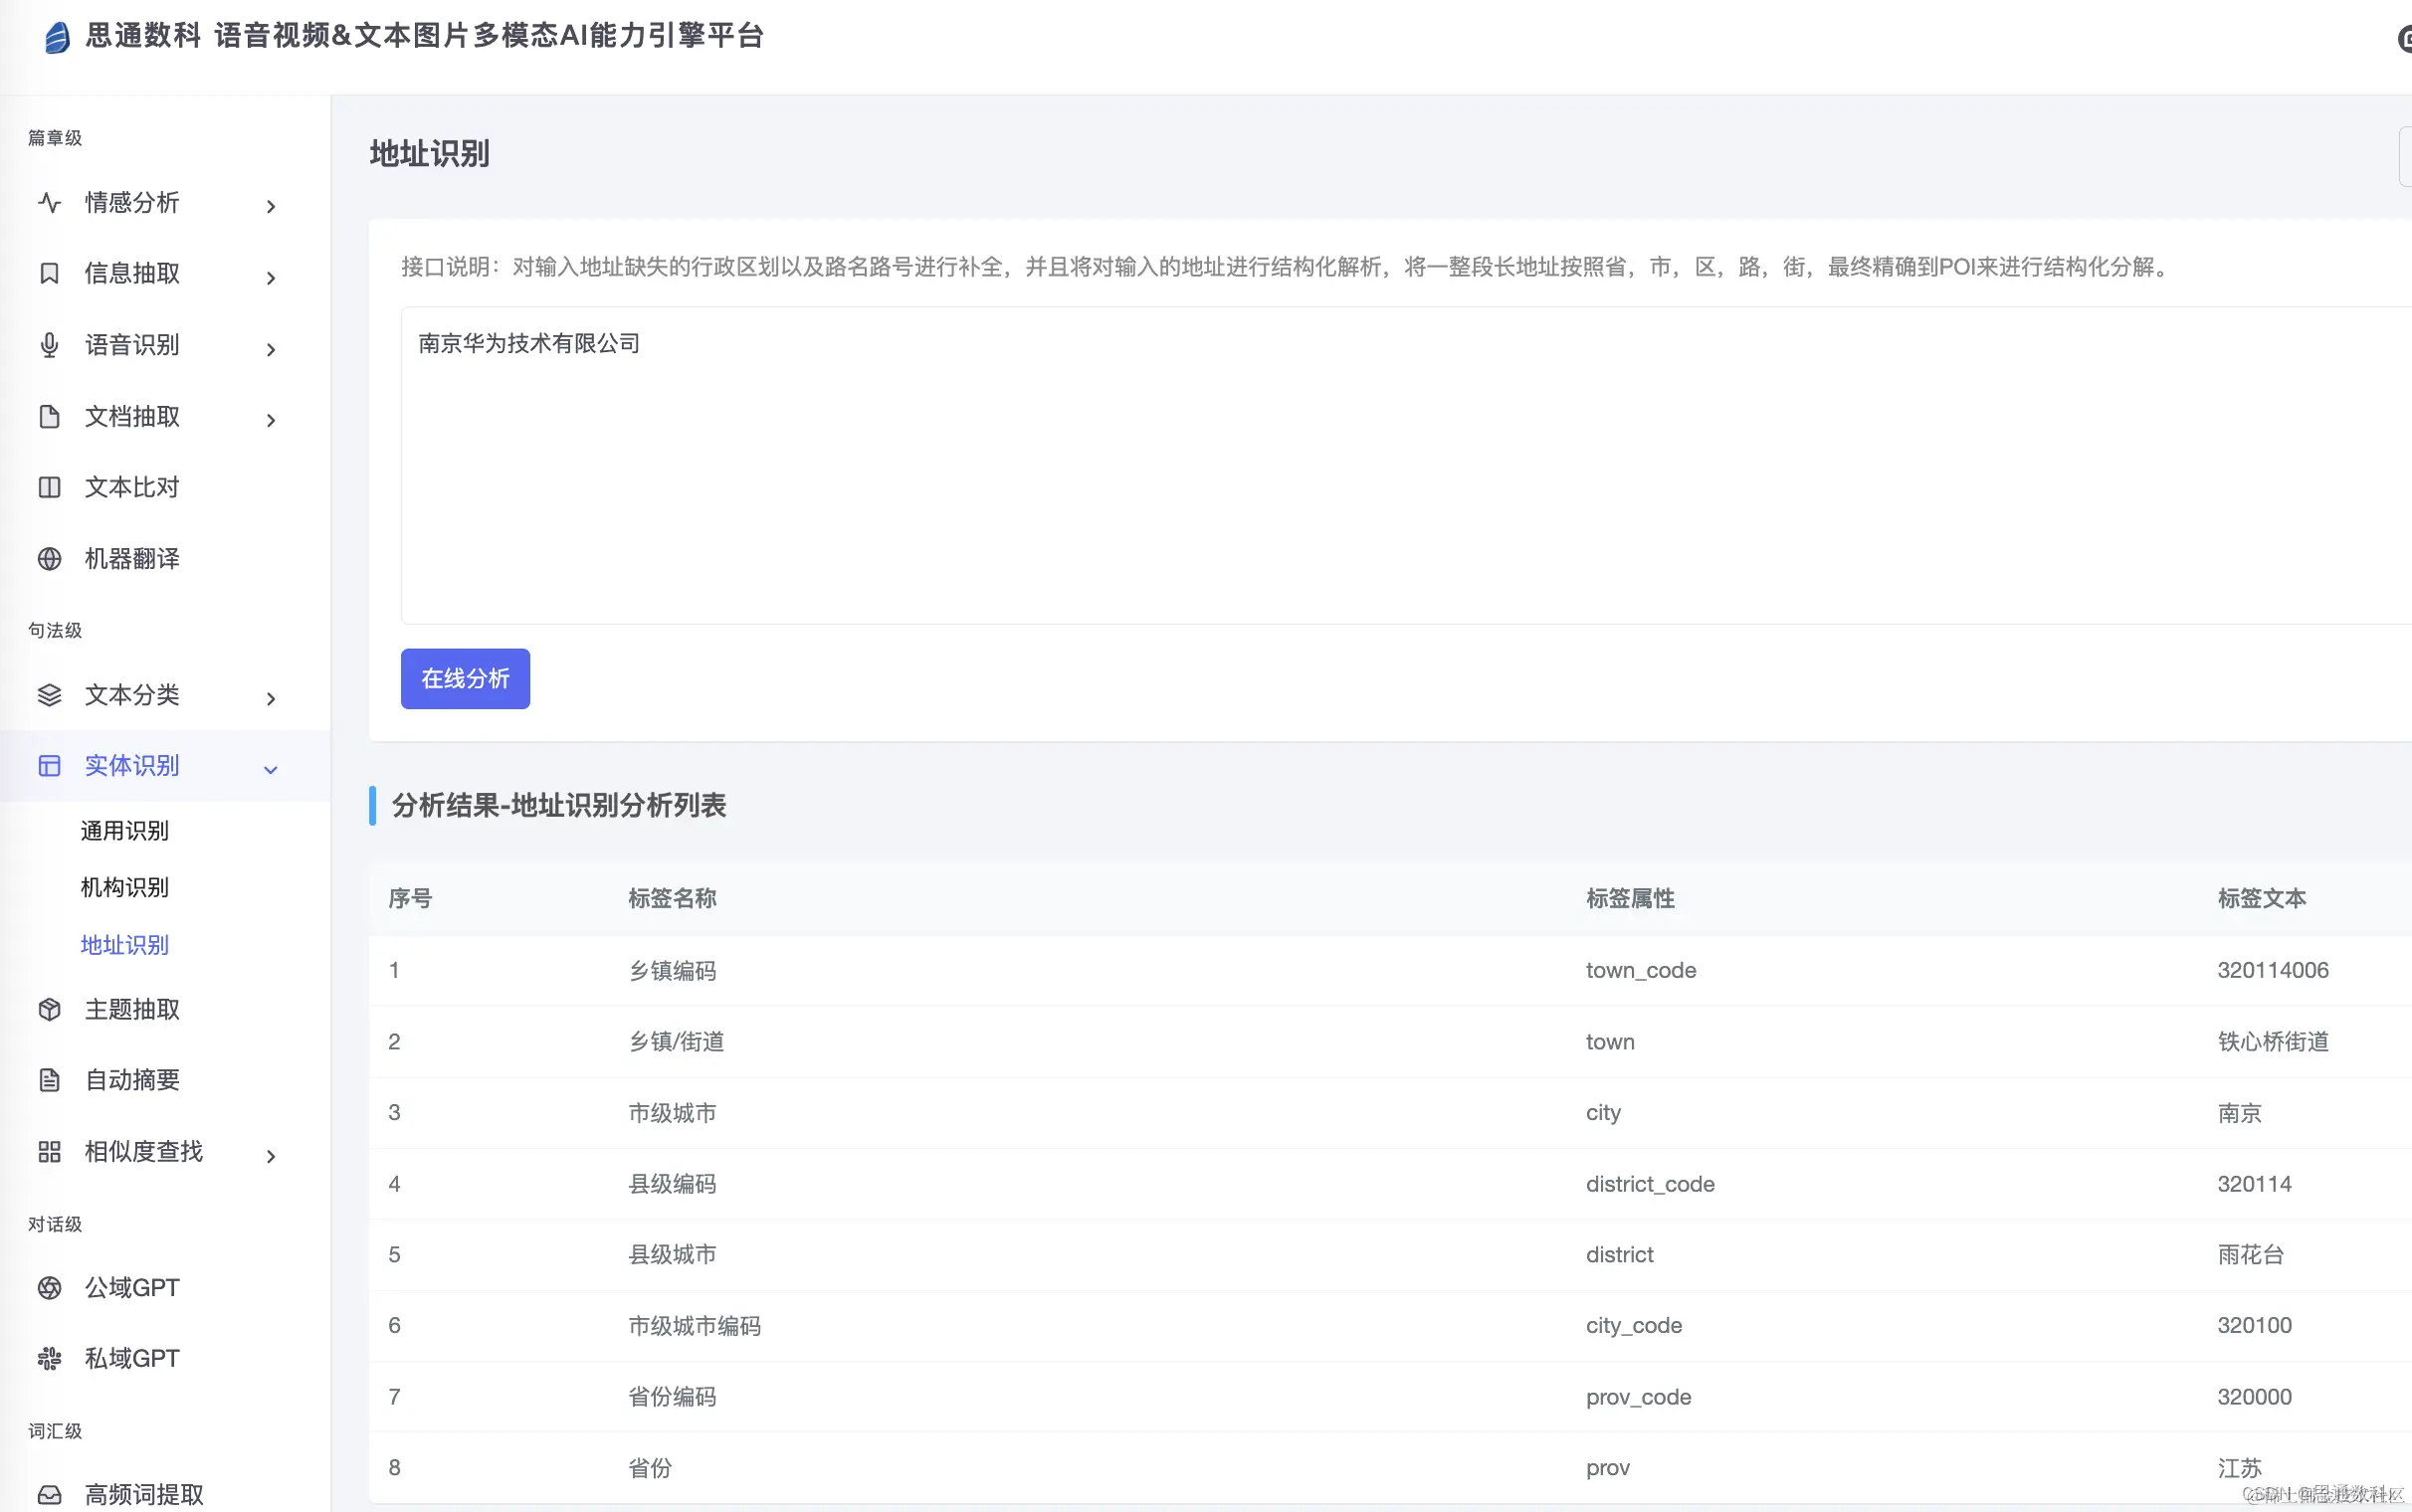Select the 地址识别 submenu item

(x=125, y=945)
